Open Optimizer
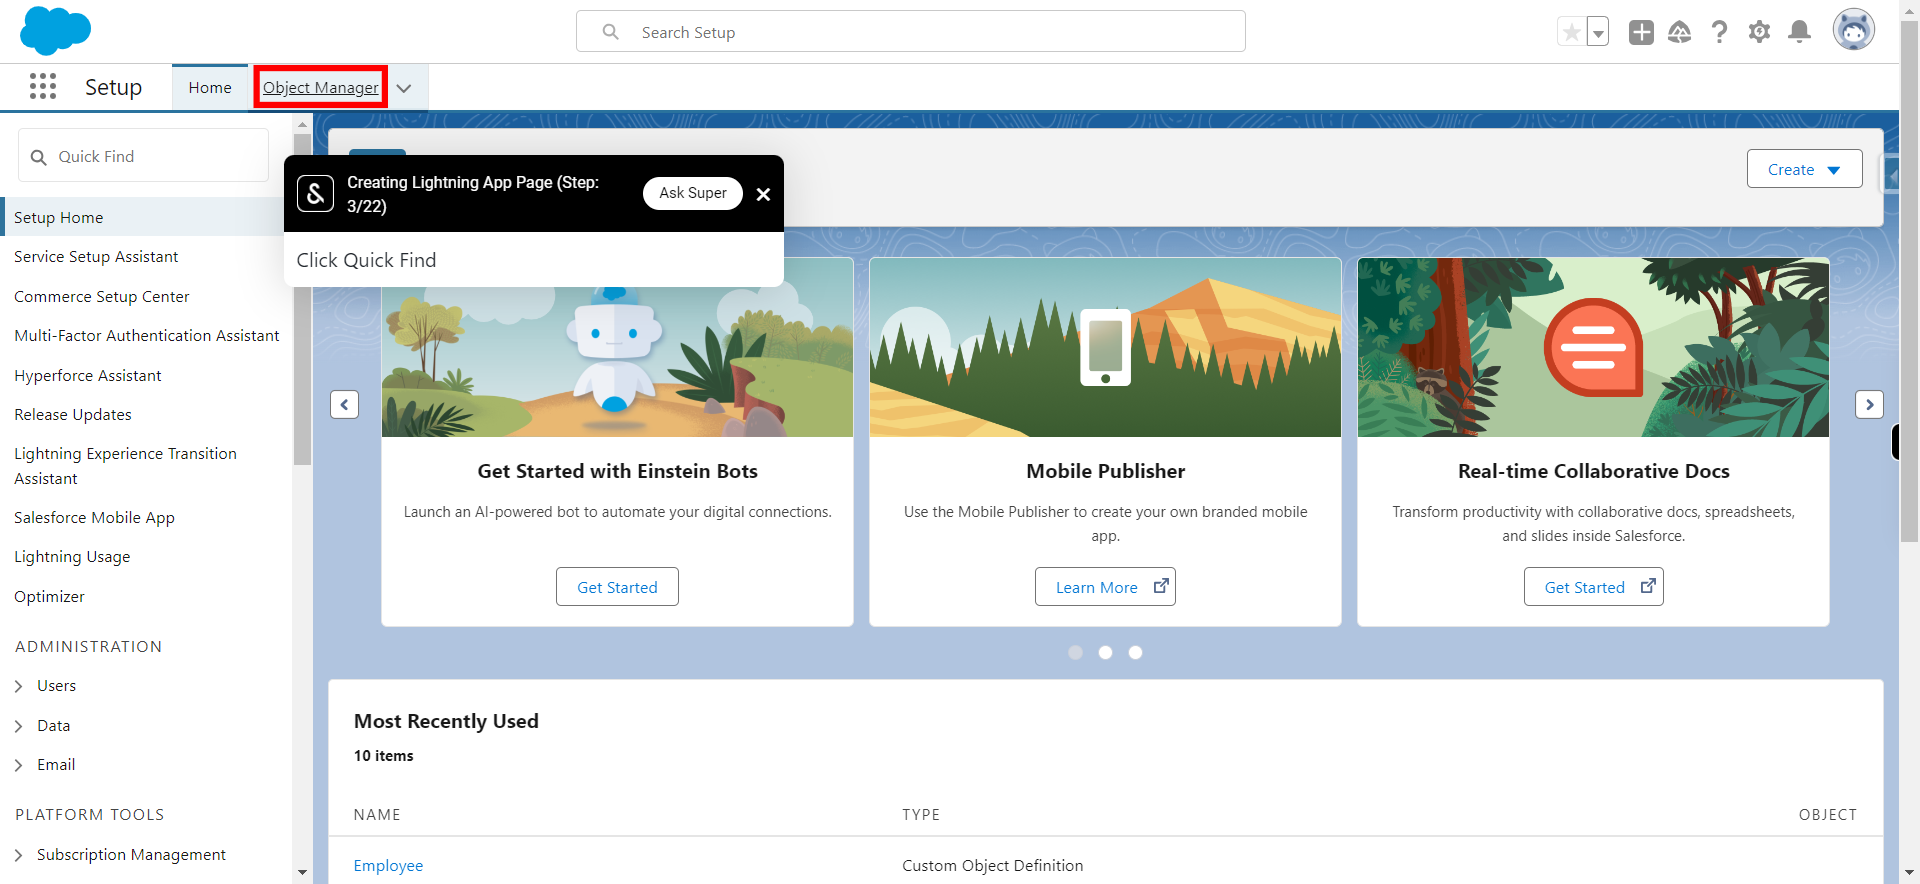This screenshot has width=1920, height=884. [x=49, y=597]
